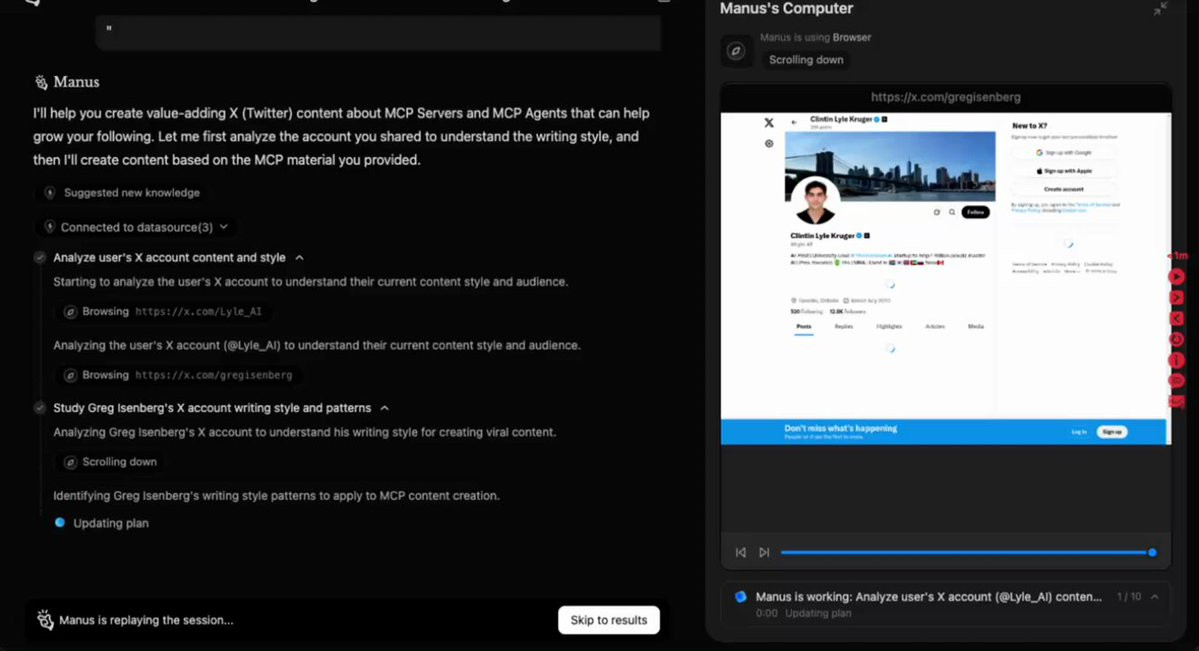This screenshot has height=651, width=1199.
Task: Click the Scrolling down status label under Browser
Action: pos(806,60)
